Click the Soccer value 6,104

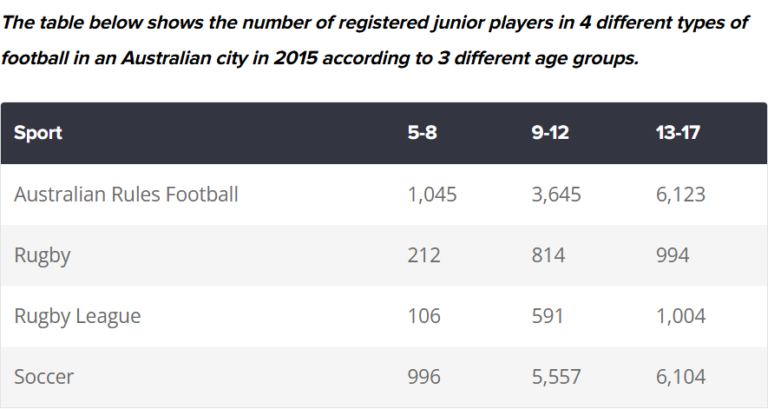point(680,377)
